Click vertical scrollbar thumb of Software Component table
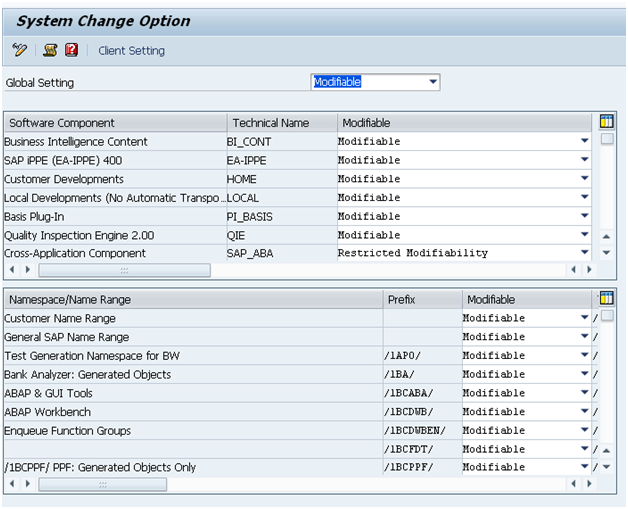 pos(607,139)
